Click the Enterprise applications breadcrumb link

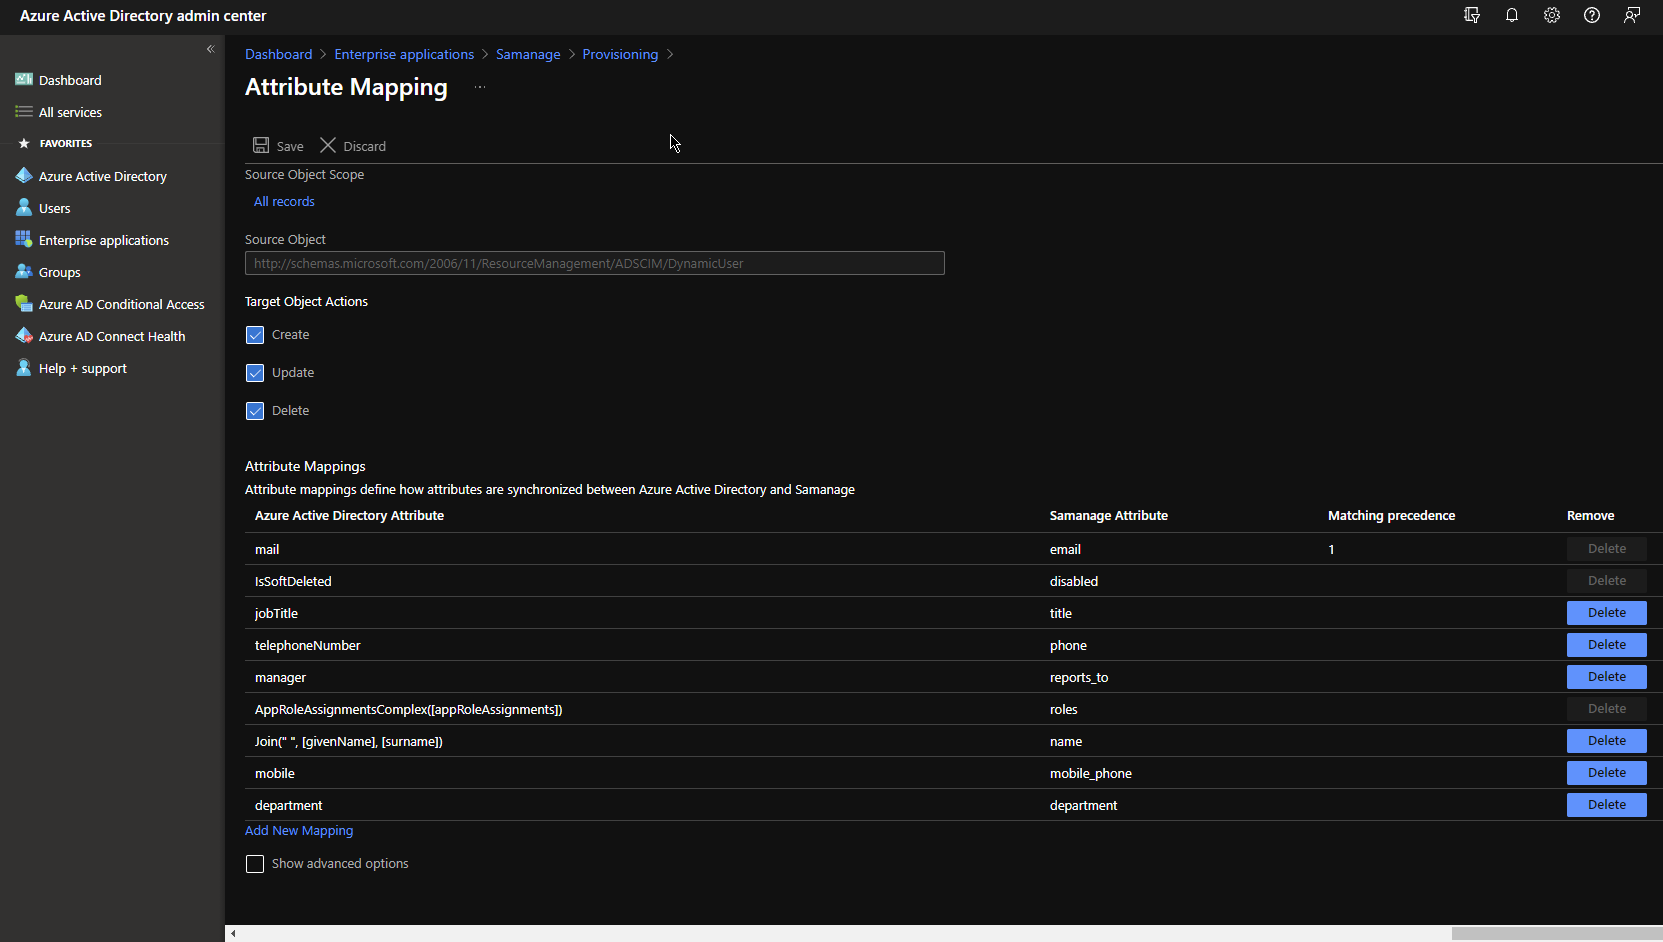(404, 54)
